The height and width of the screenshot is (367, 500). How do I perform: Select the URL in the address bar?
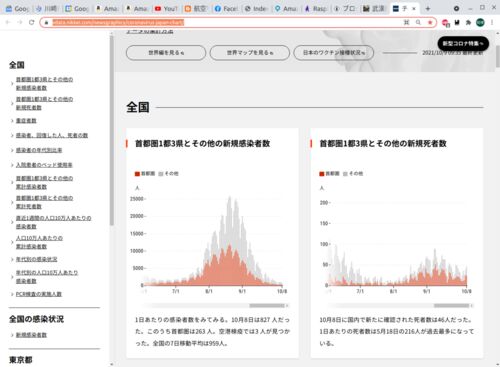point(118,22)
